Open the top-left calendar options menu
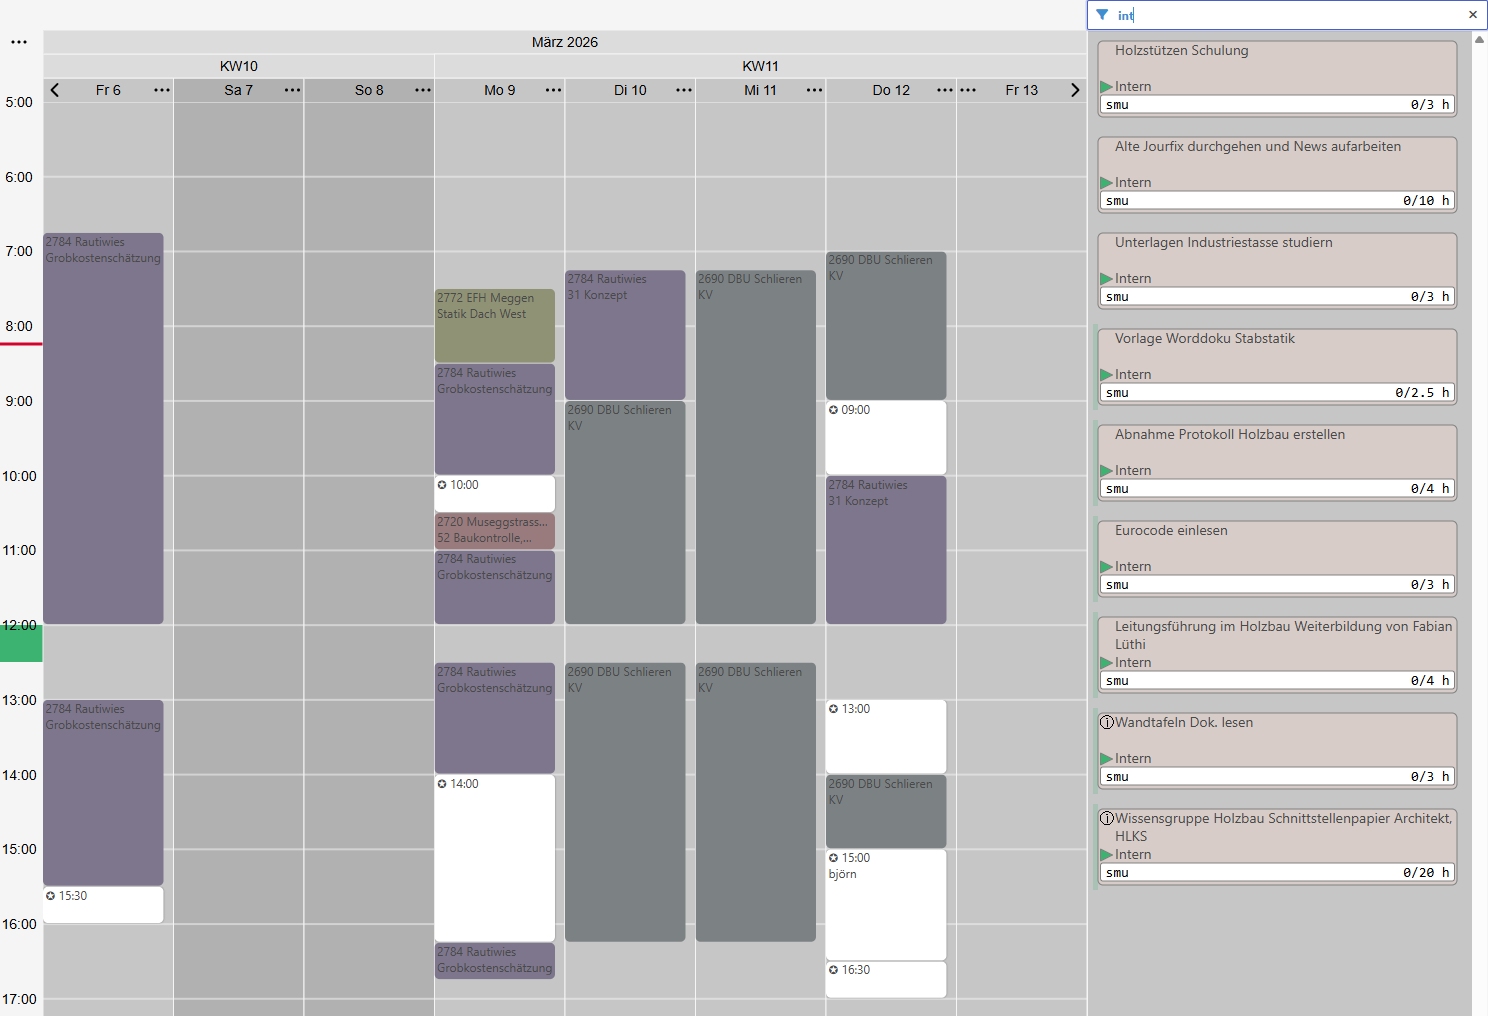Image resolution: width=1488 pixels, height=1016 pixels. pos(19,42)
